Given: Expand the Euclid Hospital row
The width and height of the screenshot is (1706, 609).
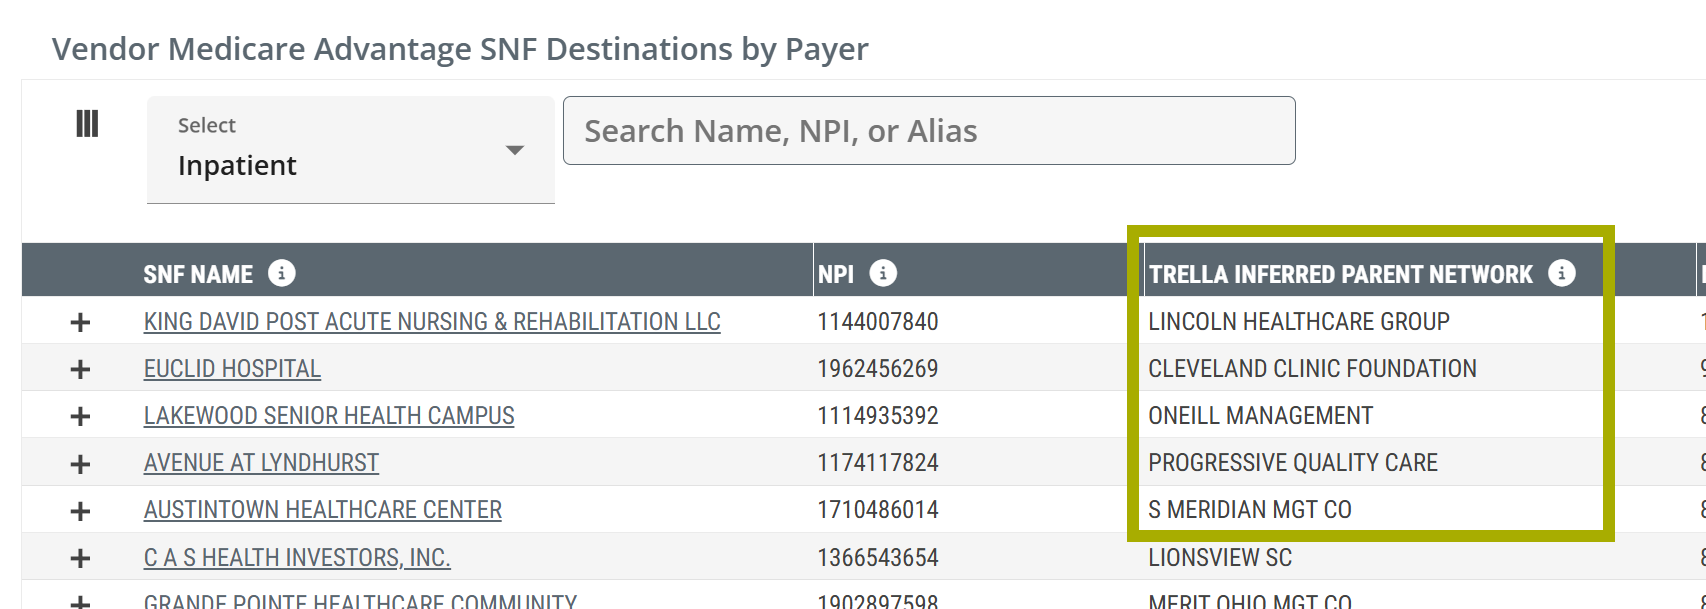Looking at the screenshot, I should tap(80, 369).
